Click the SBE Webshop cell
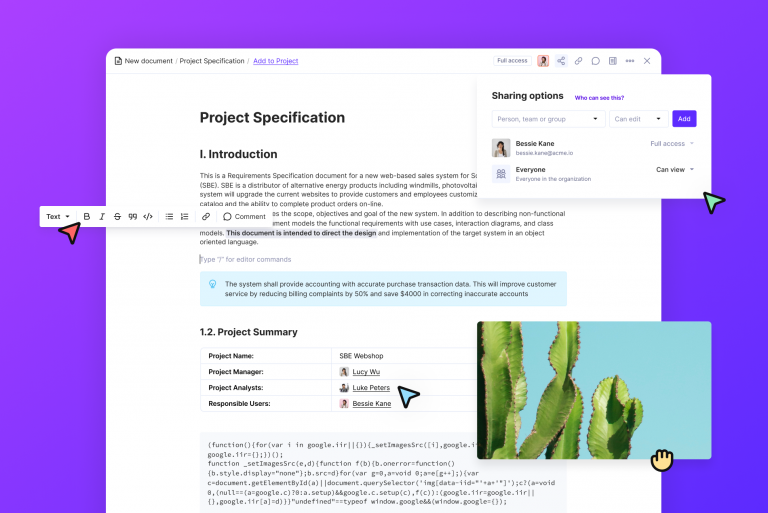 pyautogui.click(x=361, y=356)
